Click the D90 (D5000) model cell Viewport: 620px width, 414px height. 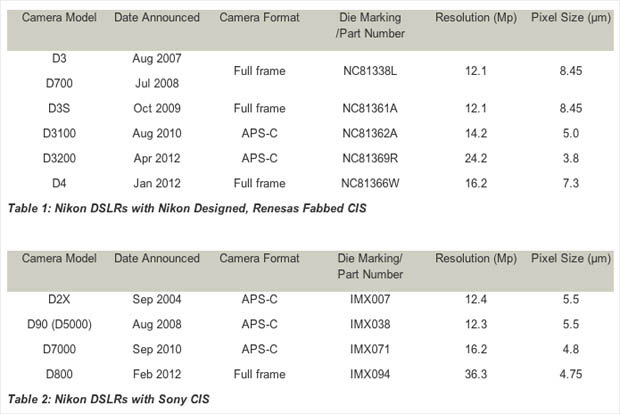[x=59, y=324]
